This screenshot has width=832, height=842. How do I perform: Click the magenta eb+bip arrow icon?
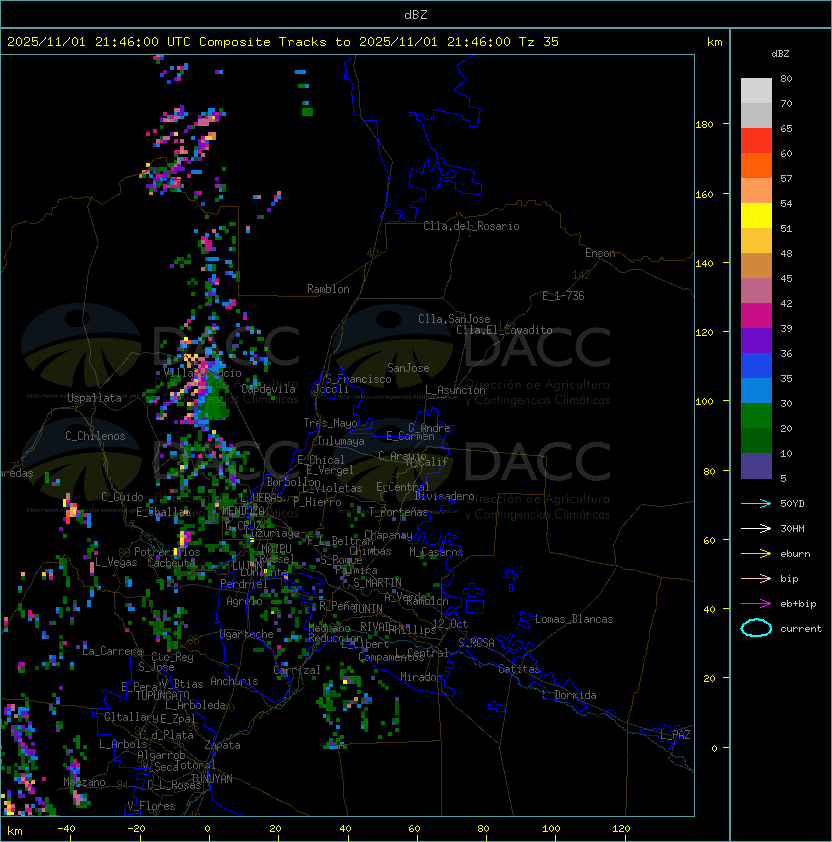756,604
